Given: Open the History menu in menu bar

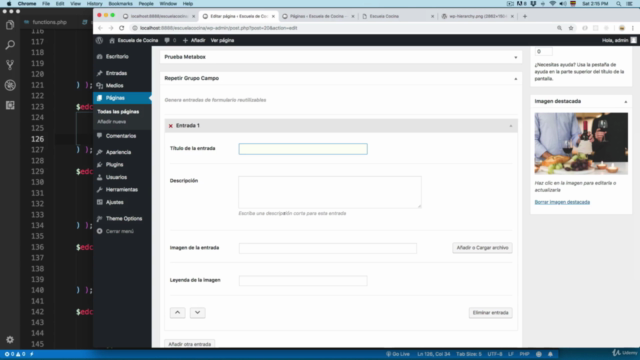Looking at the screenshot, I should tap(94, 4).
